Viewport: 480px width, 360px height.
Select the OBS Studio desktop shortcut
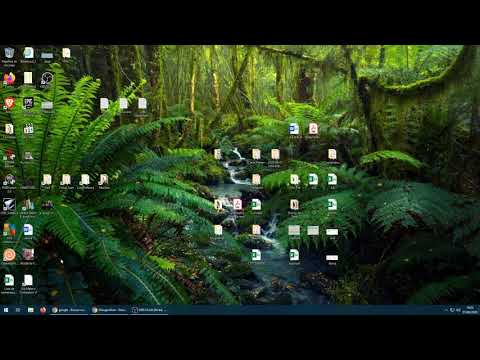[x=47, y=79]
